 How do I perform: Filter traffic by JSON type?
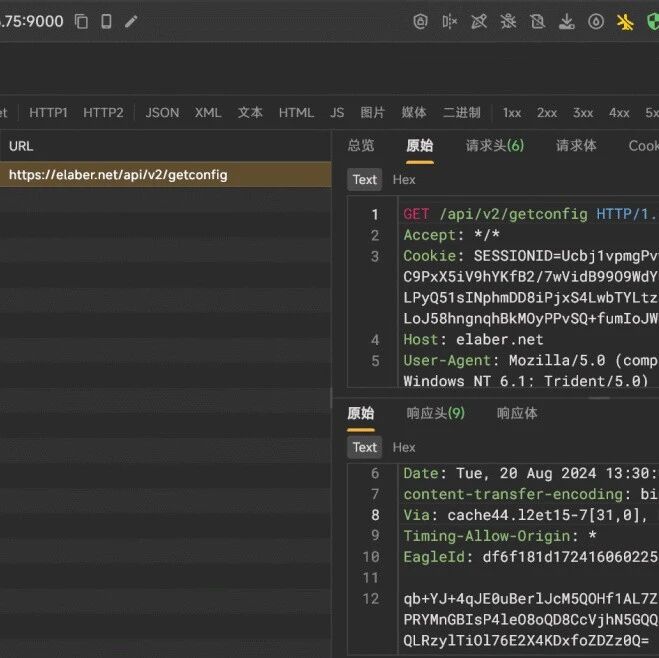(x=162, y=113)
